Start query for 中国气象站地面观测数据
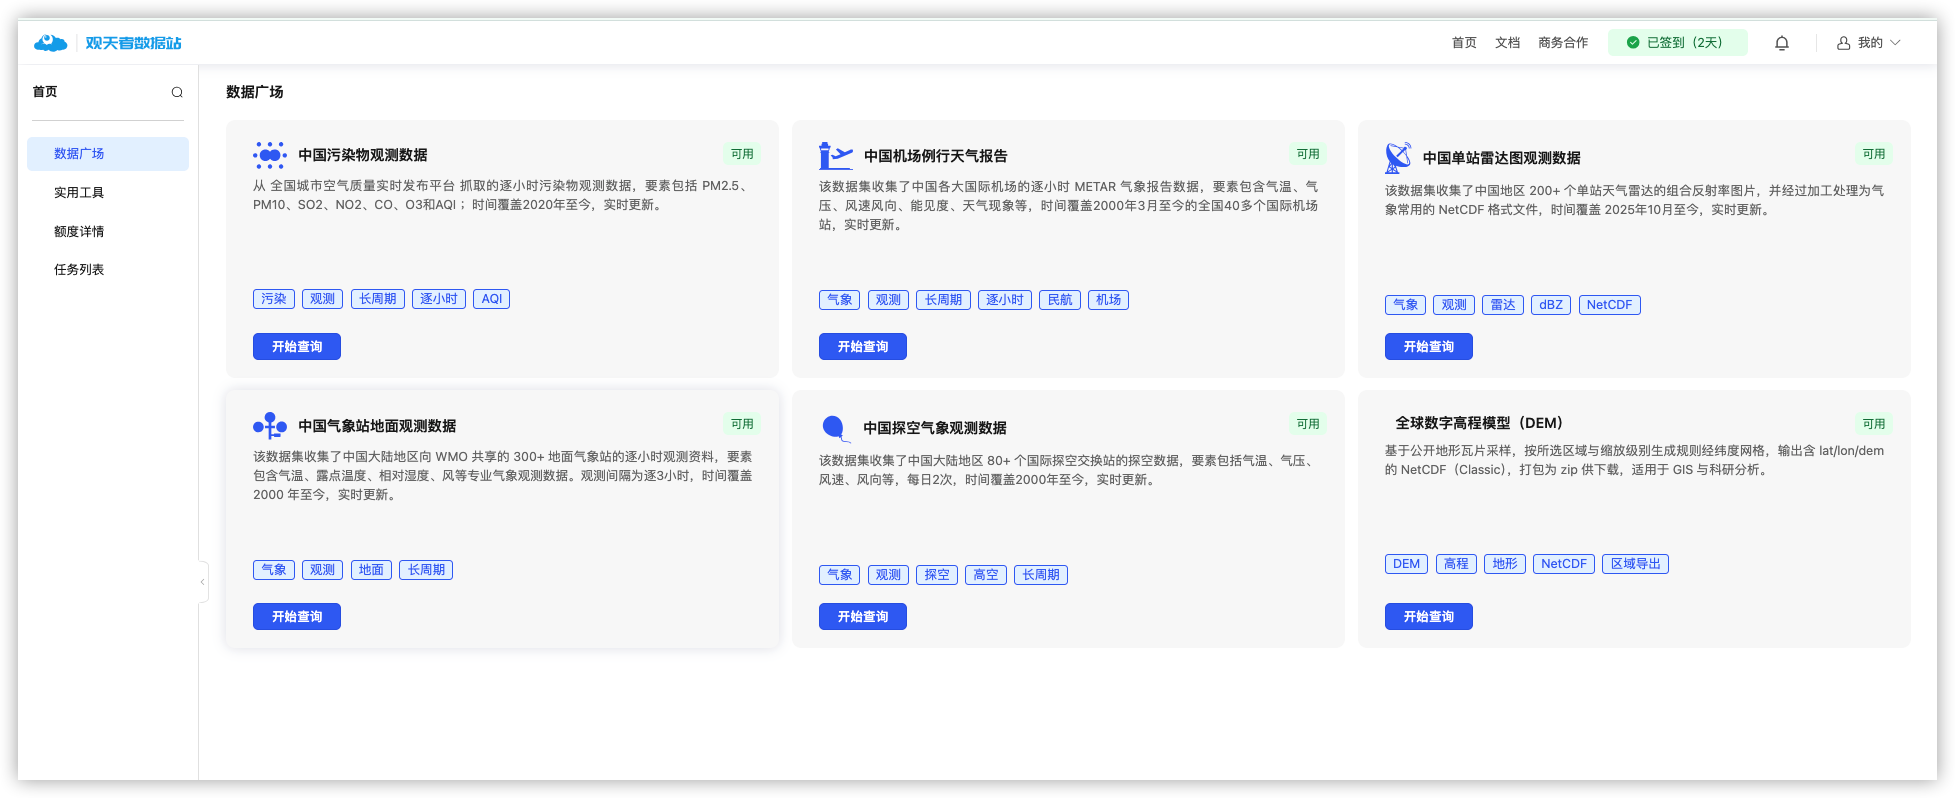The image size is (1955, 798). 297,617
